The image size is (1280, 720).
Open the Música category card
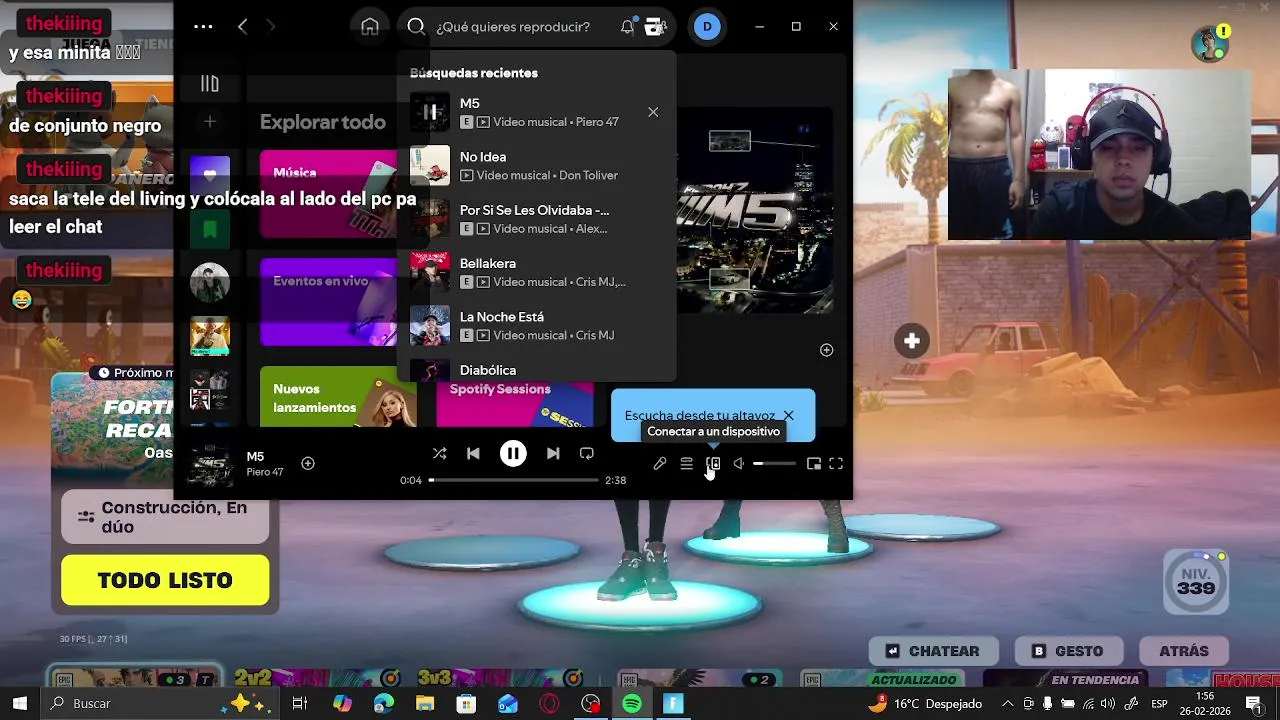(x=328, y=194)
